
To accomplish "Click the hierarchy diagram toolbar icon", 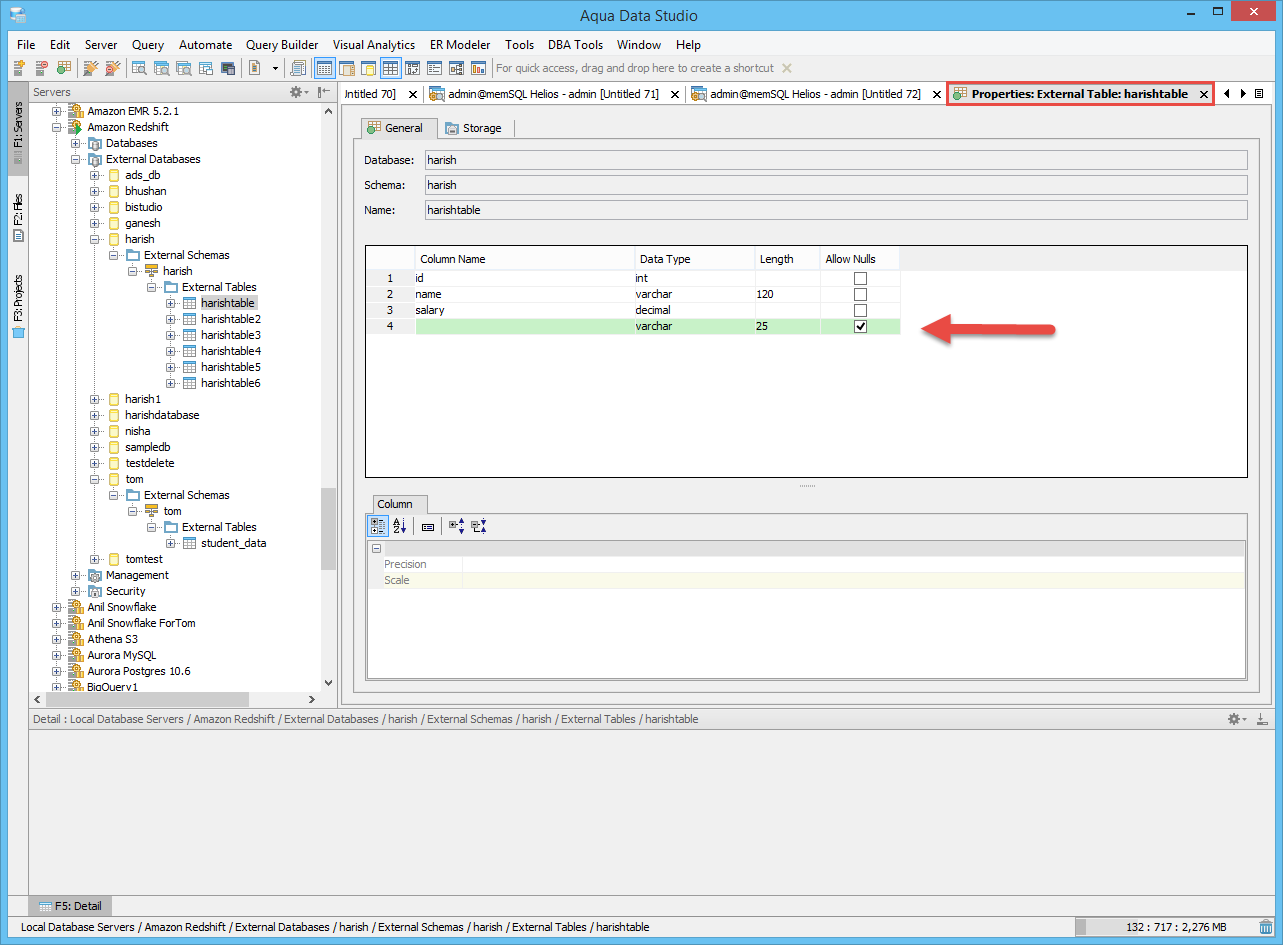I will [x=456, y=68].
